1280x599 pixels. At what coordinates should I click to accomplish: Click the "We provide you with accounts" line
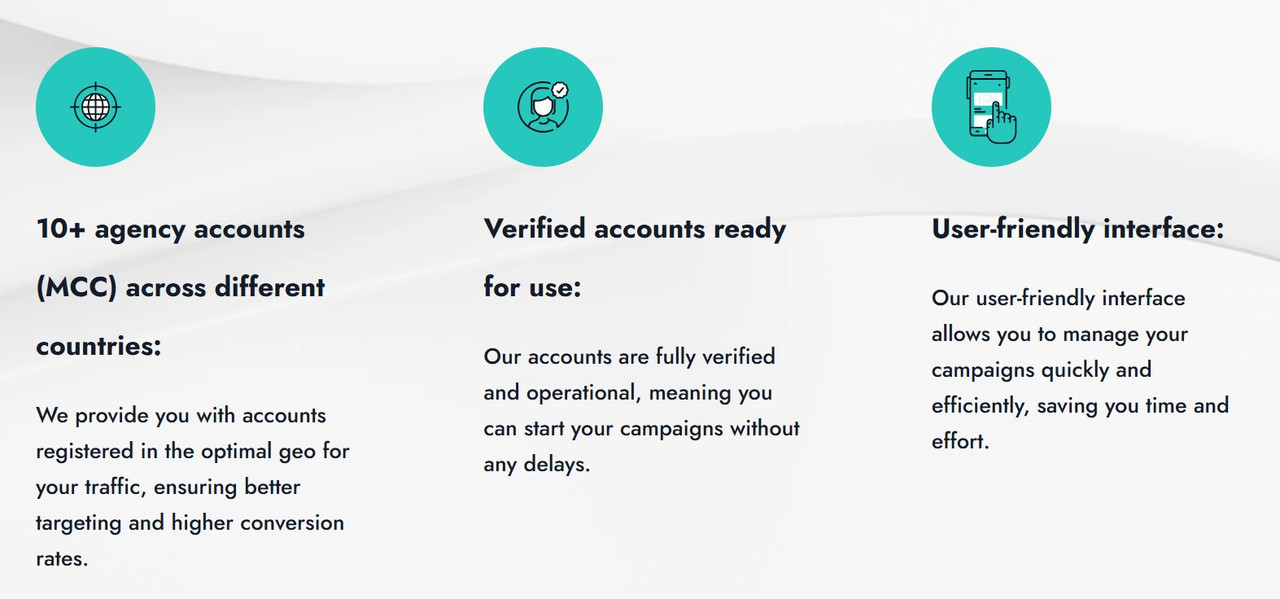click(181, 415)
